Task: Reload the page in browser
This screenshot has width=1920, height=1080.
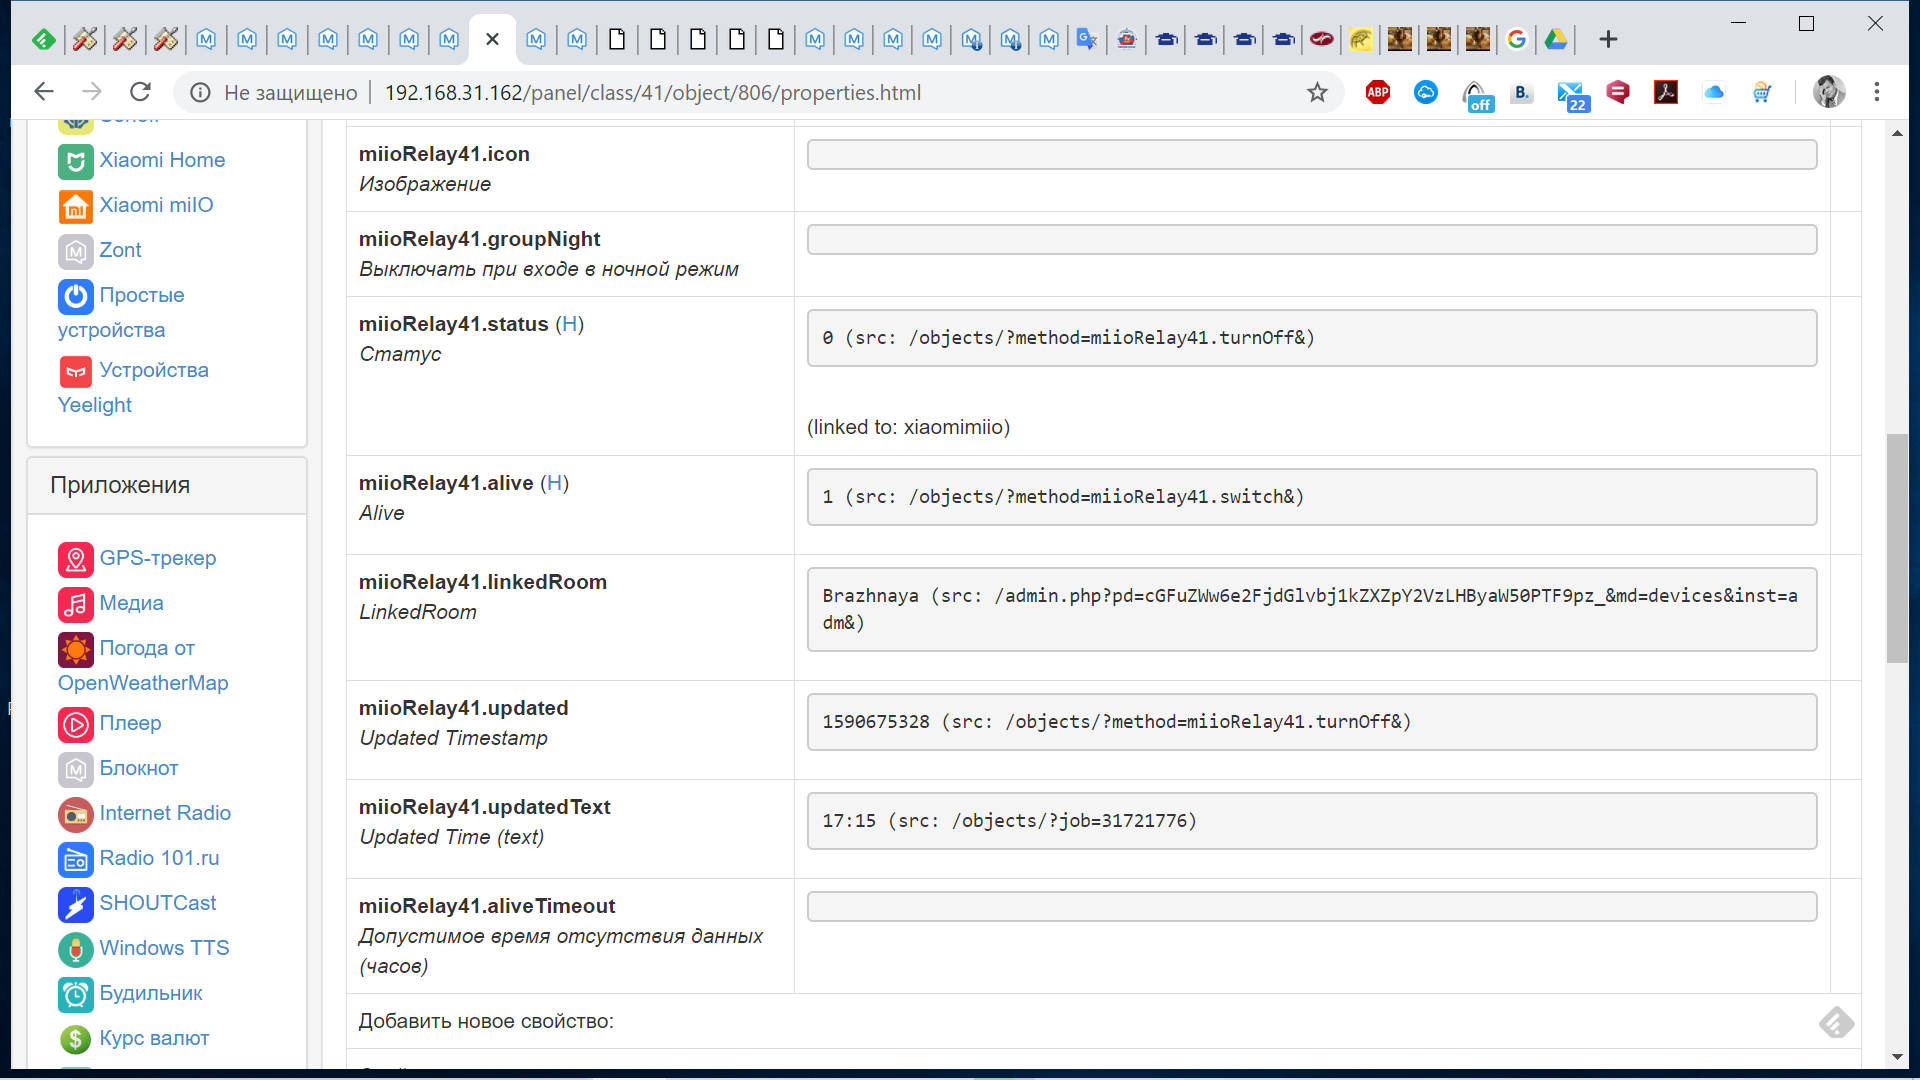Action: [x=140, y=92]
